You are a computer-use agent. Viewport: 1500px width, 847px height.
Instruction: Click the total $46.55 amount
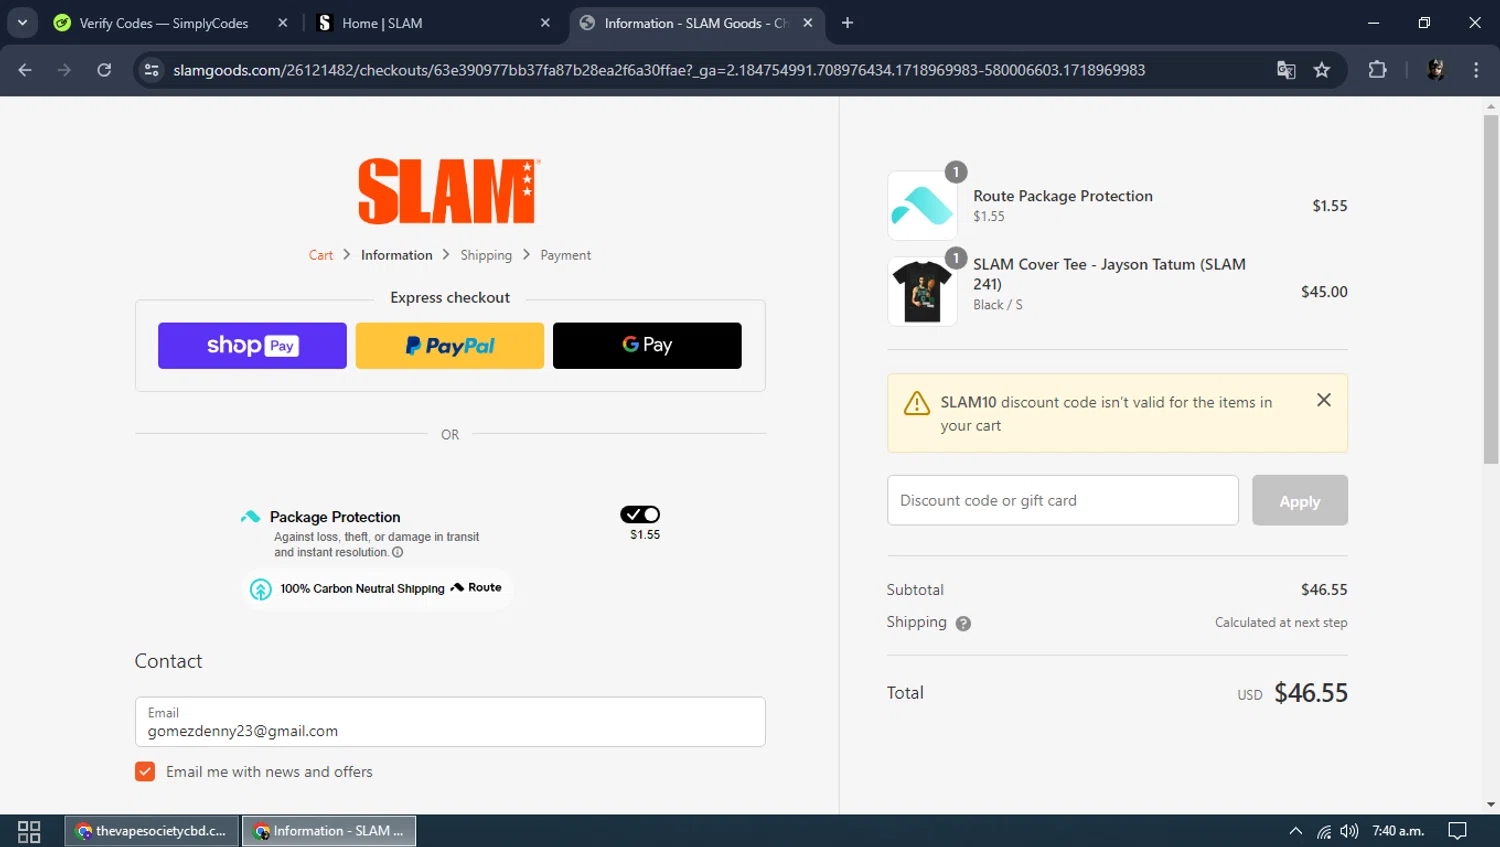tap(1310, 692)
